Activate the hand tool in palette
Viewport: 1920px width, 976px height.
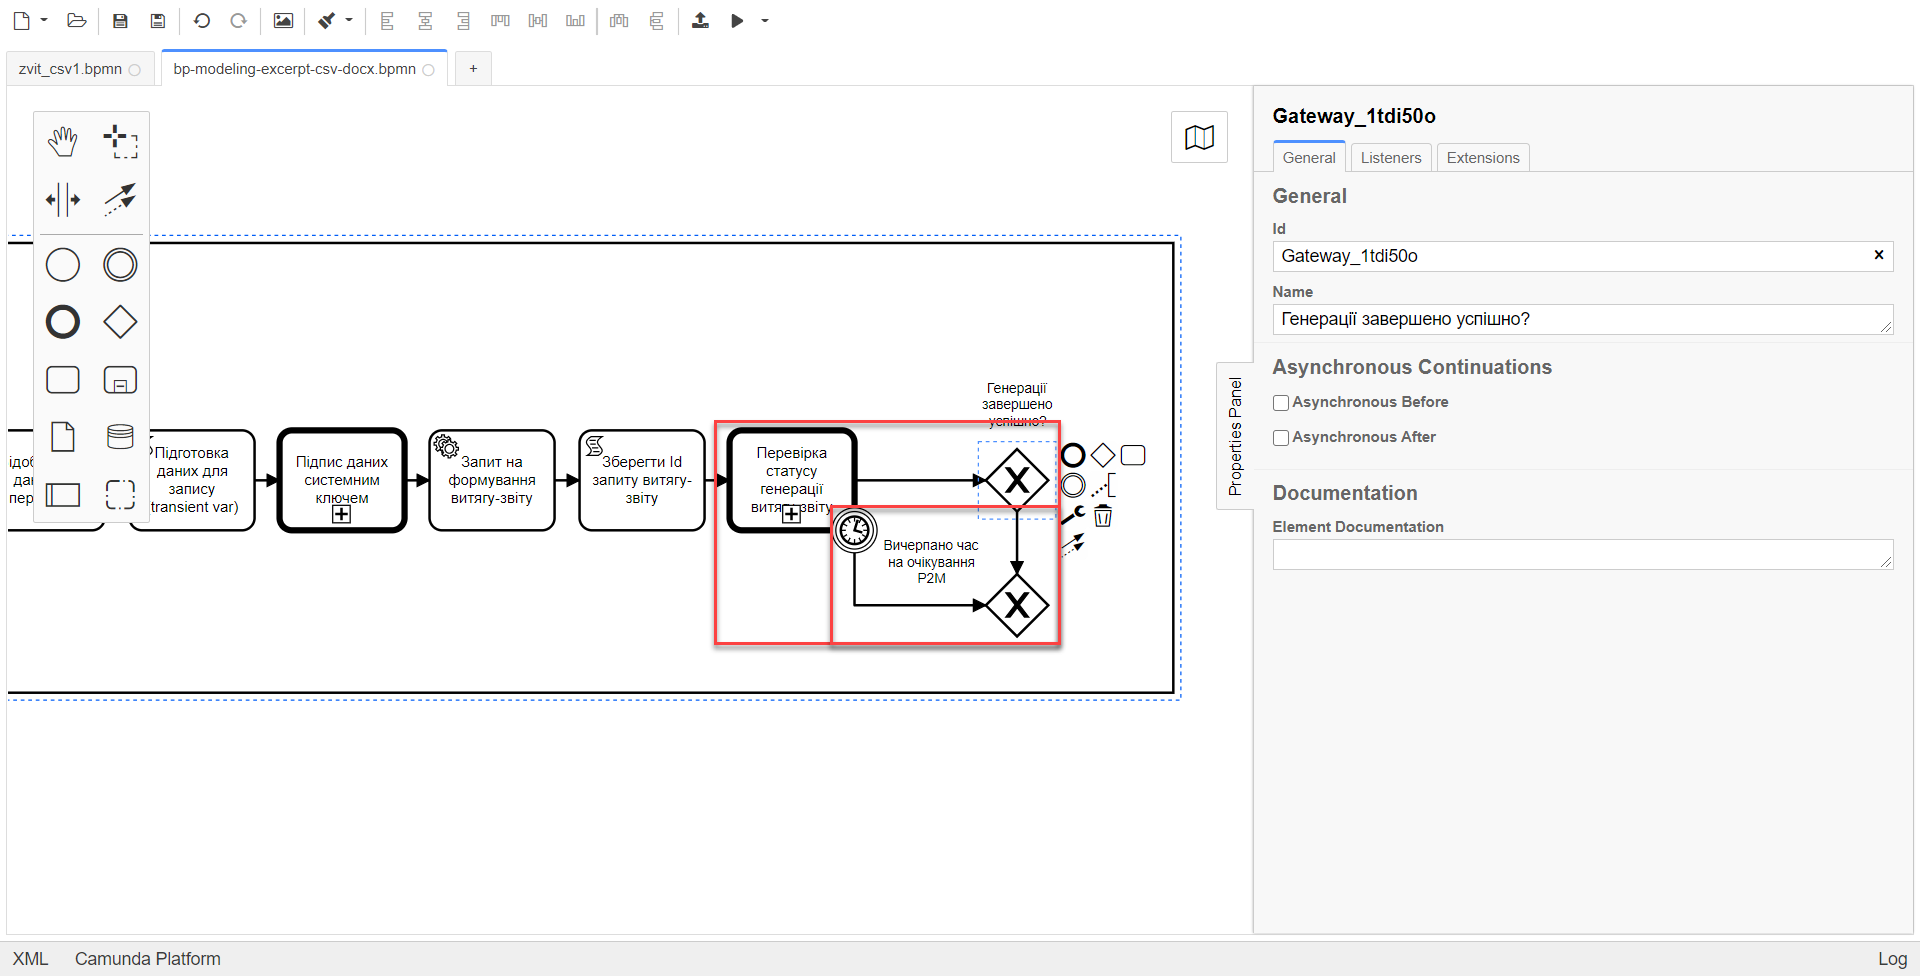[62, 142]
